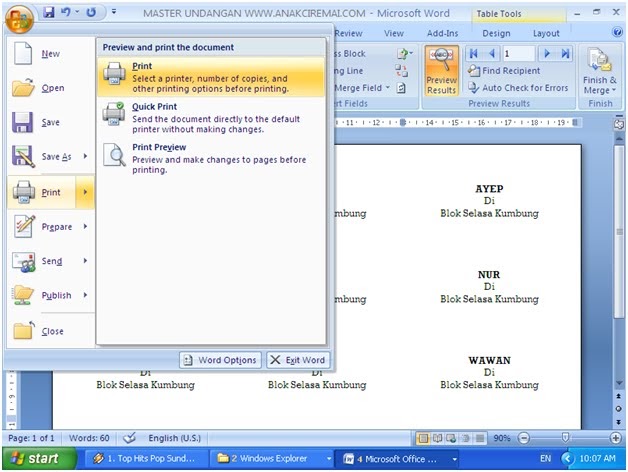Click English (U.S.) language indicator
628x472 pixels.
[x=175, y=438]
